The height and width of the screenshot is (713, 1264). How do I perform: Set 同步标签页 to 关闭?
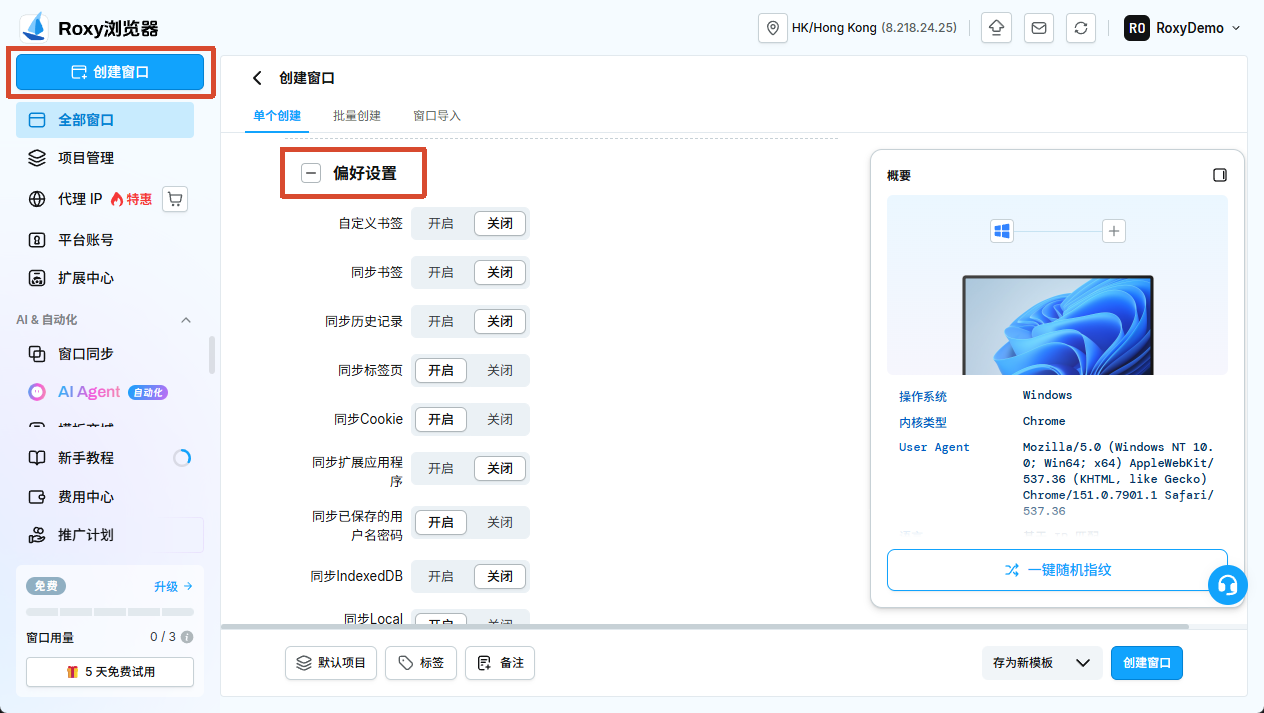tap(500, 370)
